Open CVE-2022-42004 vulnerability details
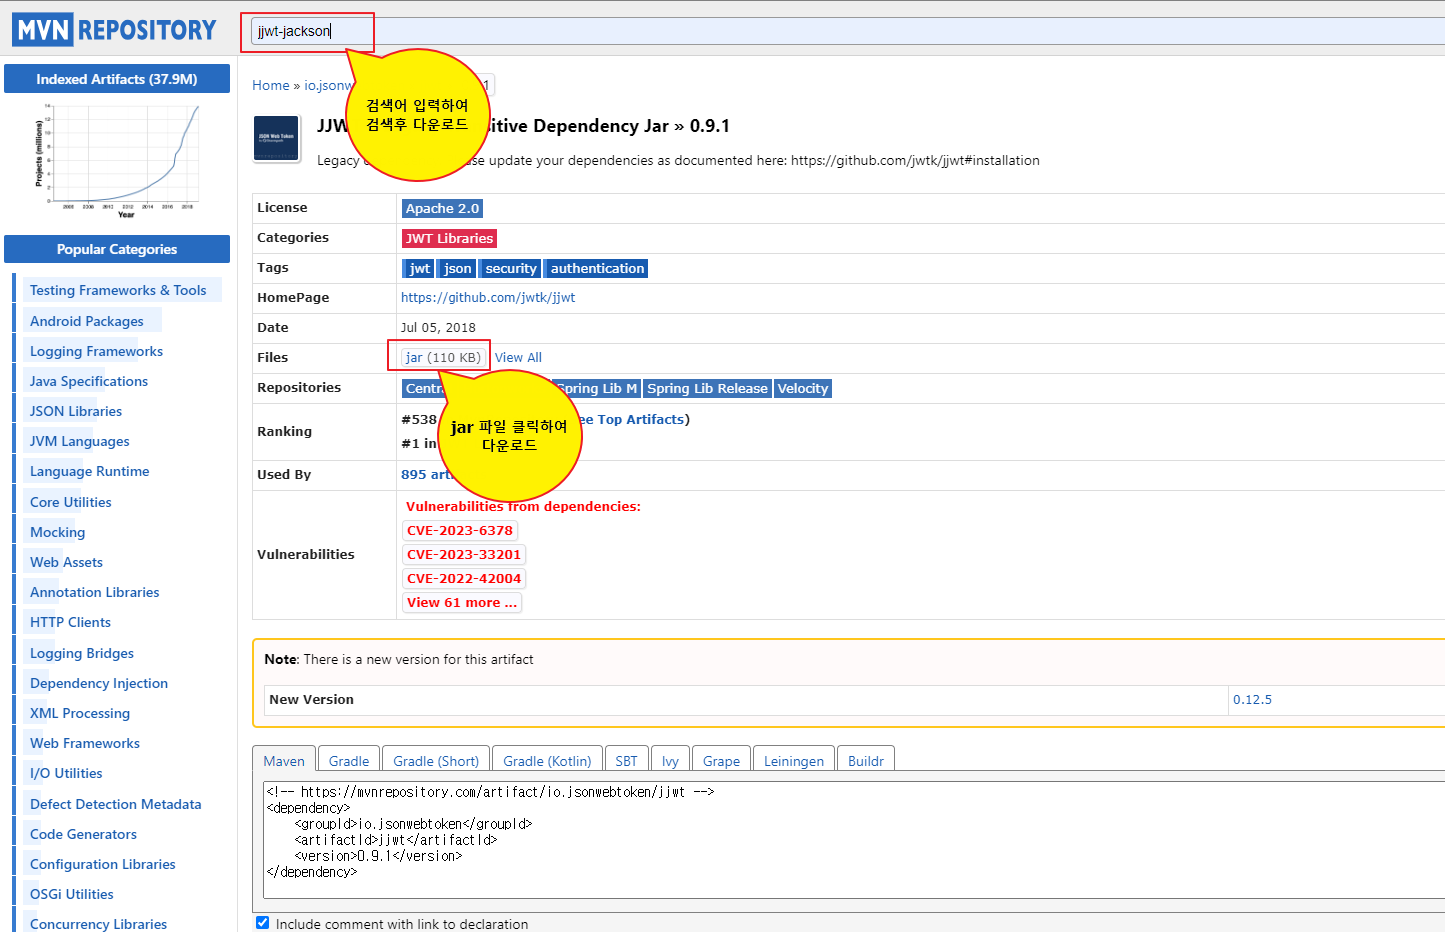 point(464,579)
